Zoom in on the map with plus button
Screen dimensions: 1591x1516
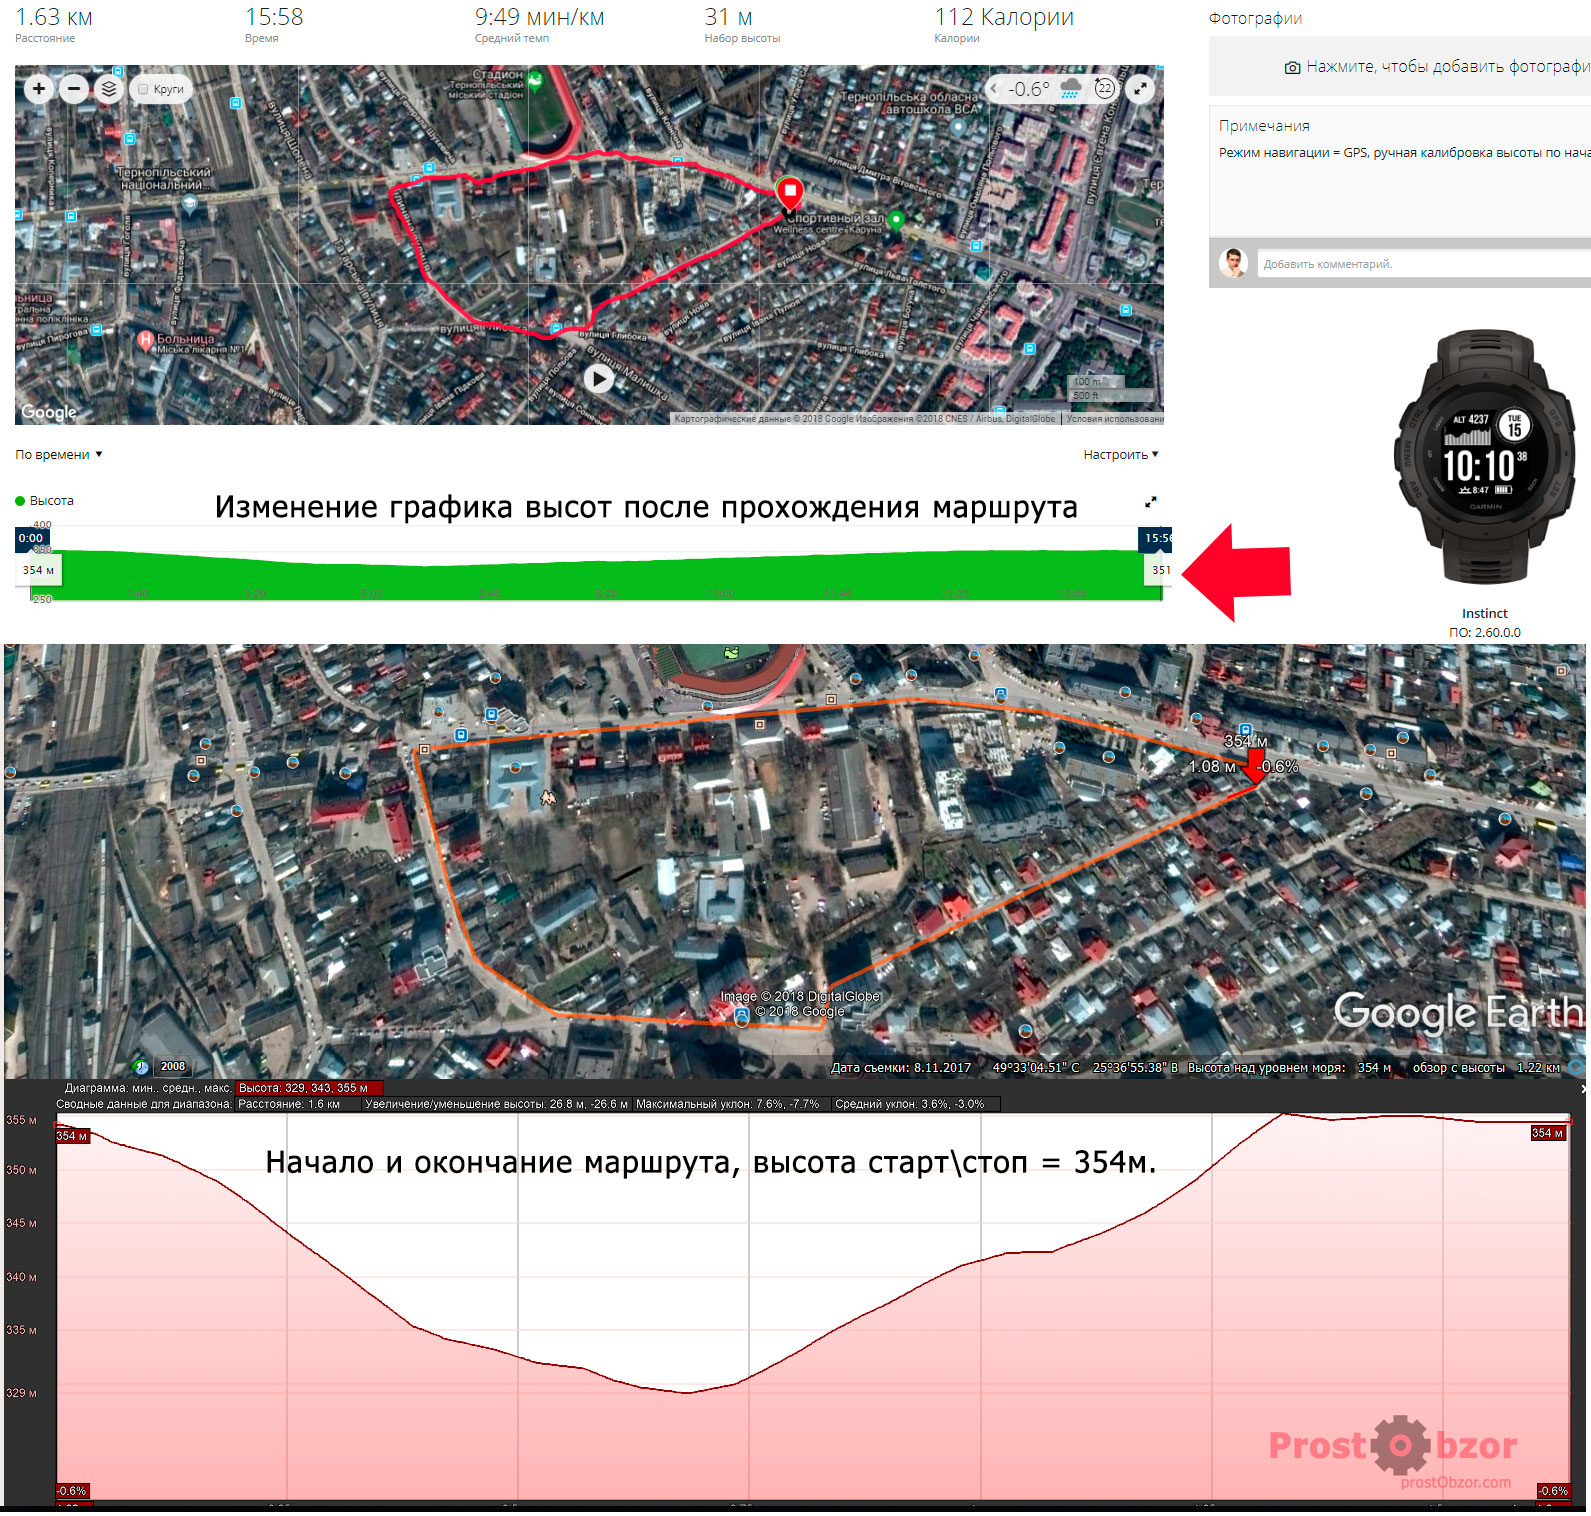[x=39, y=89]
